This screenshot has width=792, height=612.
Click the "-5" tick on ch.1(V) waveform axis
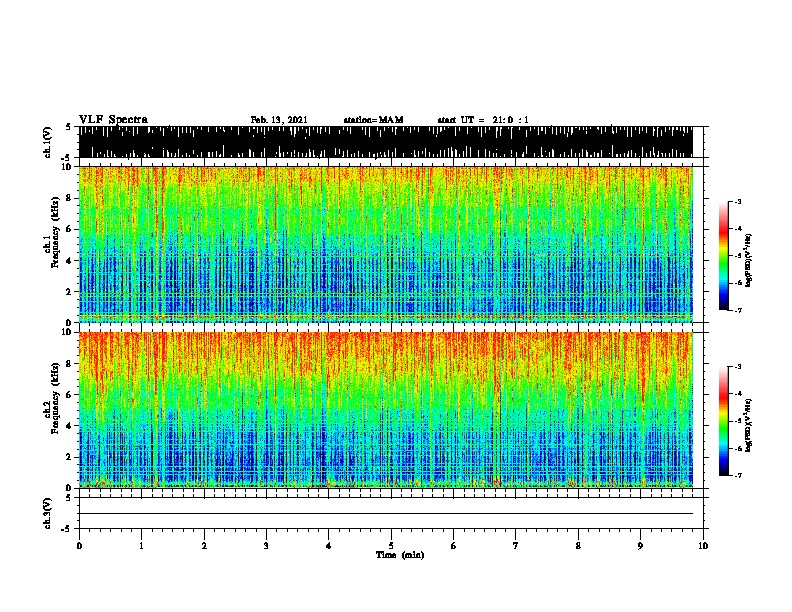(67, 158)
